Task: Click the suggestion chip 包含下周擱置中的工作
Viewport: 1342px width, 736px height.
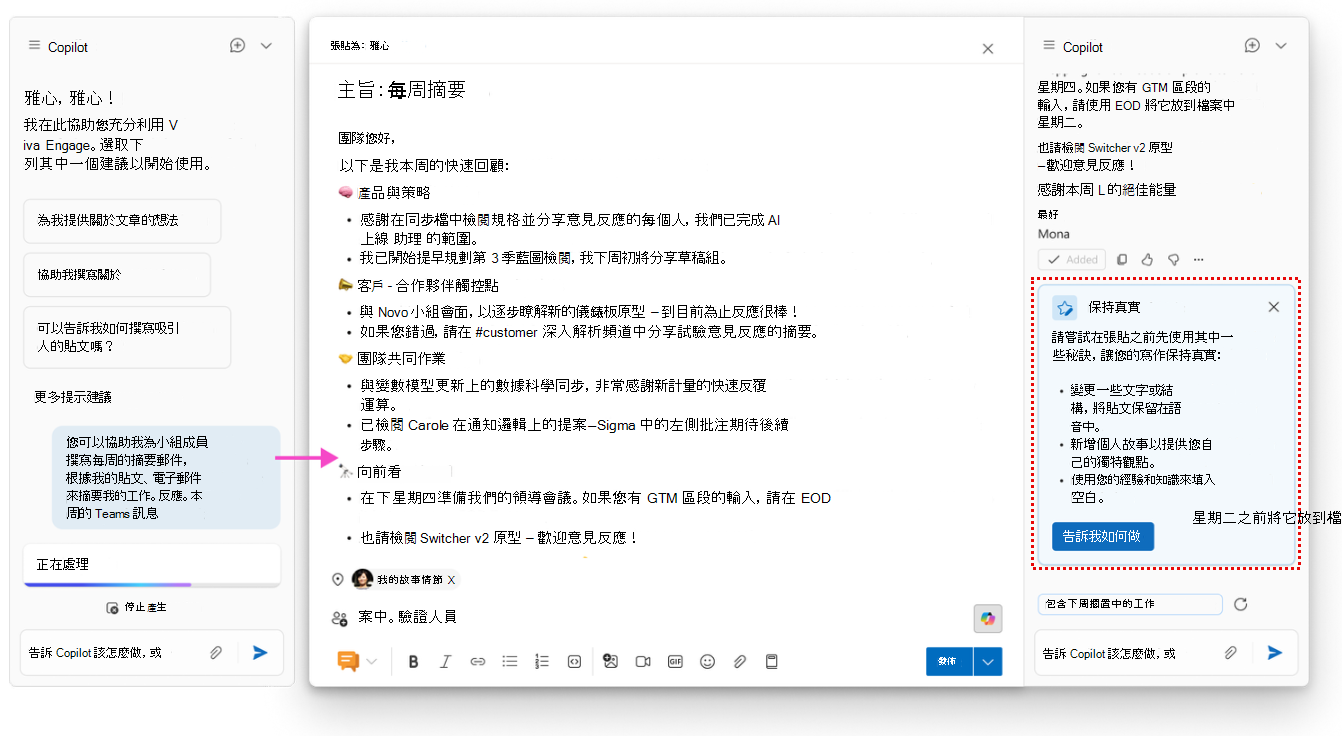Action: [1130, 604]
